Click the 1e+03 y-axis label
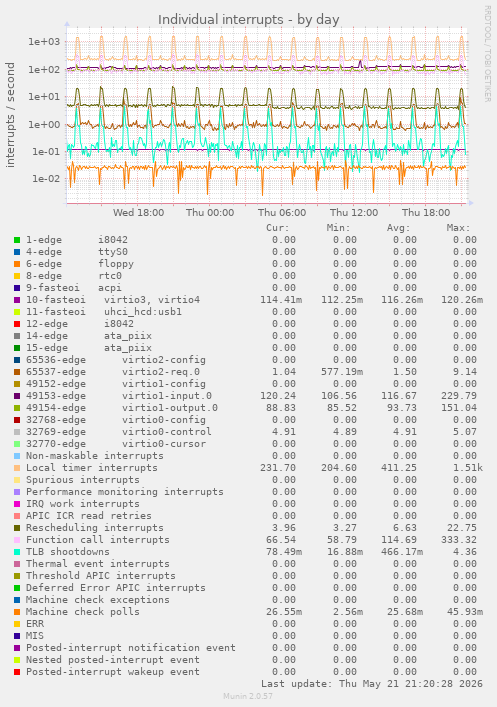 pos(44,42)
